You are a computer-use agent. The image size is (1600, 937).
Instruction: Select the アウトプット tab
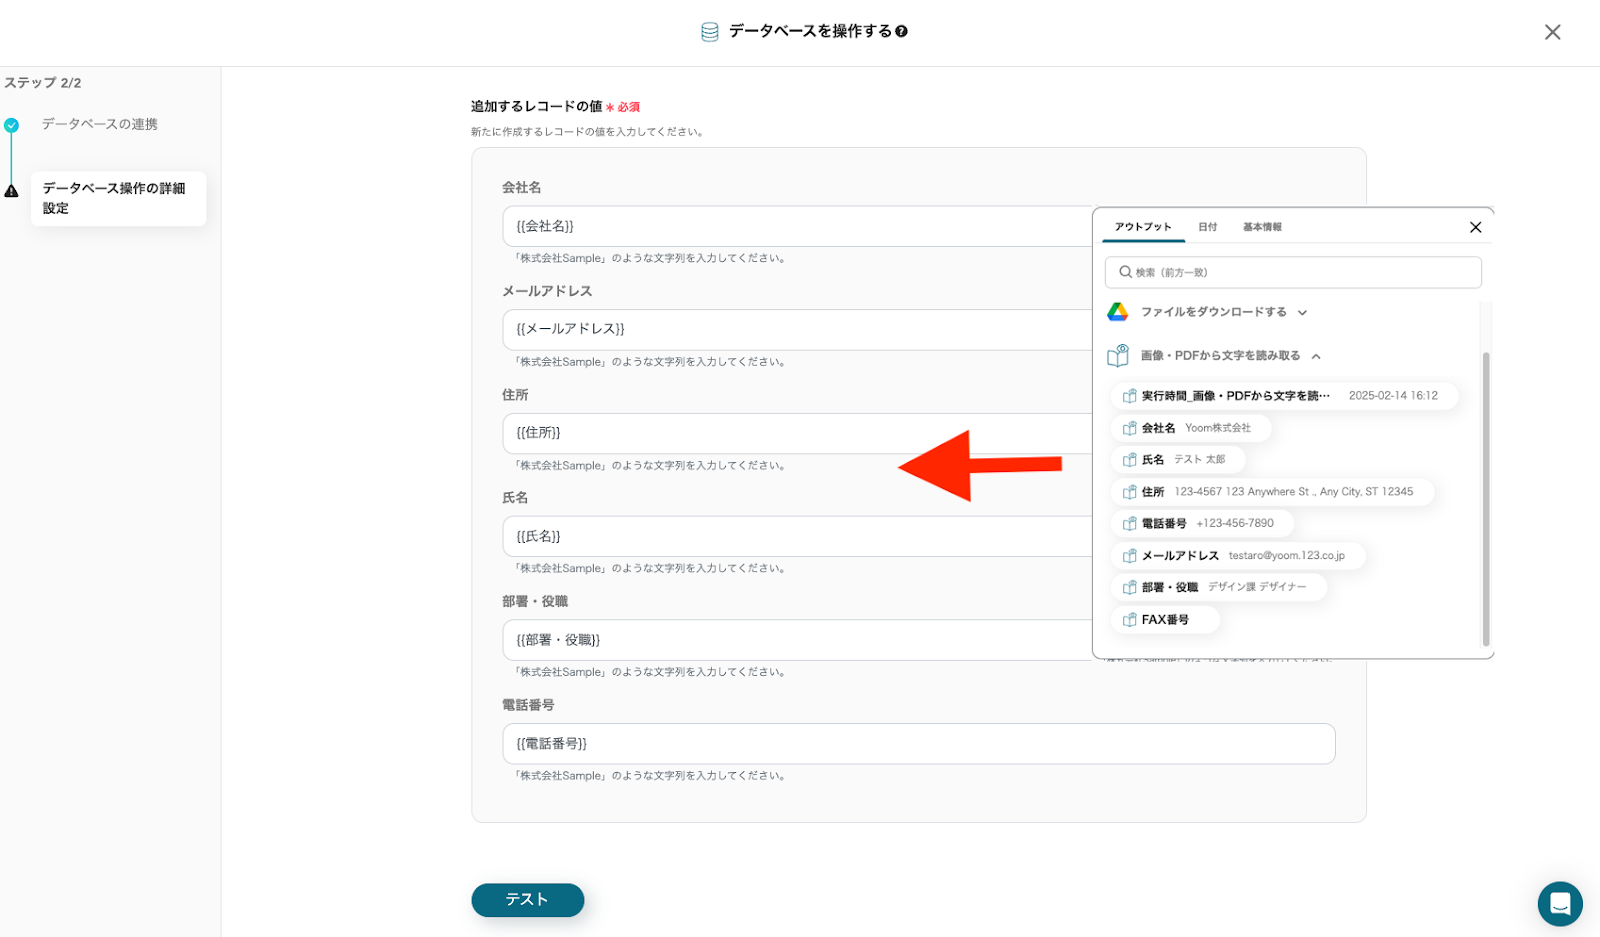click(1142, 227)
